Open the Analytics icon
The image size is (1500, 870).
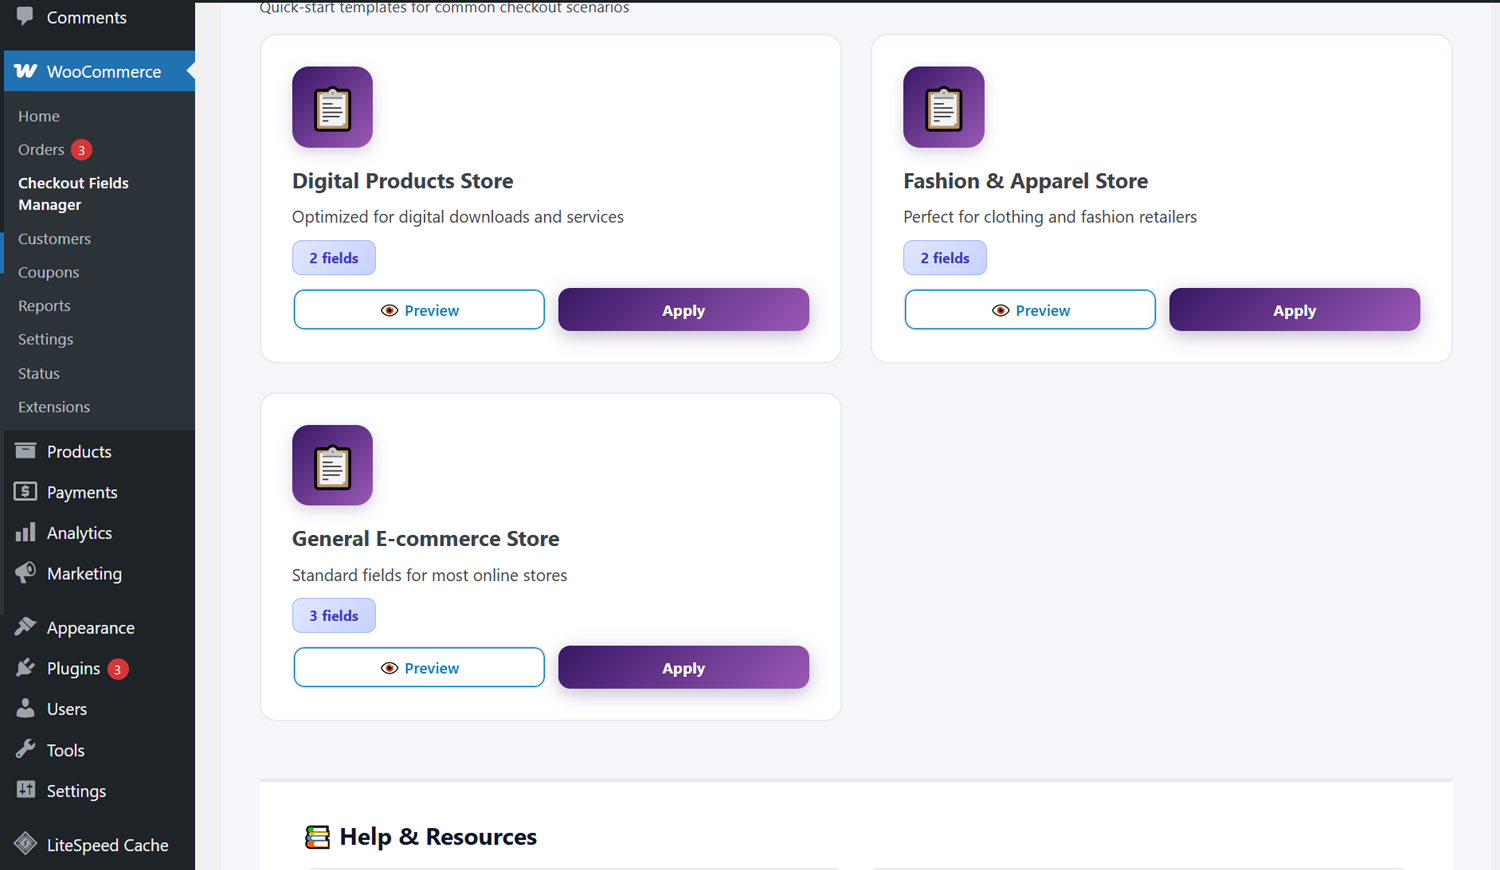[25, 532]
